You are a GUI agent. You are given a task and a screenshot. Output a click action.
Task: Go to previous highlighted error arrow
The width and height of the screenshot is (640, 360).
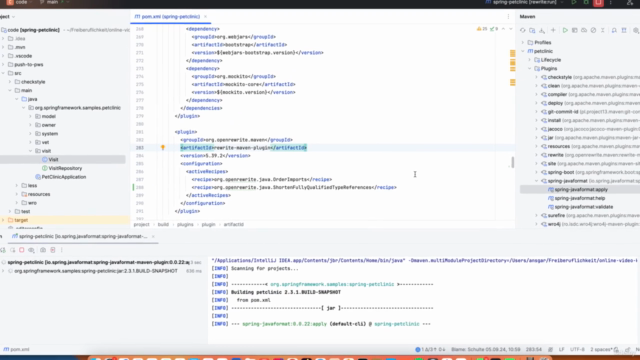pos(504,29)
